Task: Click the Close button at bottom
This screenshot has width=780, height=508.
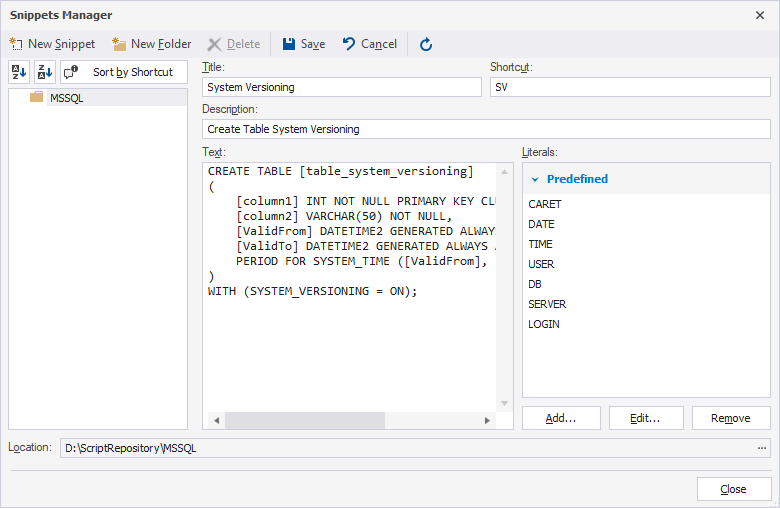Action: pos(734,489)
